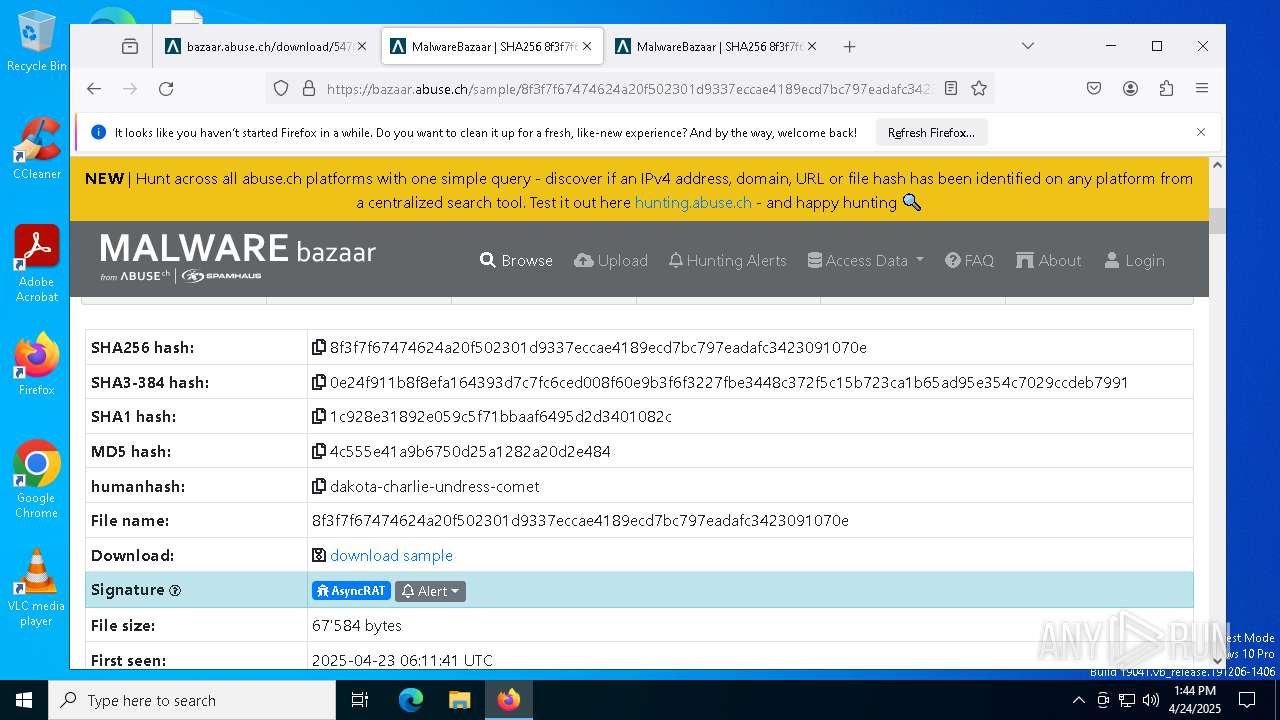
Task: Click the taskbar search box
Action: click(x=192, y=700)
